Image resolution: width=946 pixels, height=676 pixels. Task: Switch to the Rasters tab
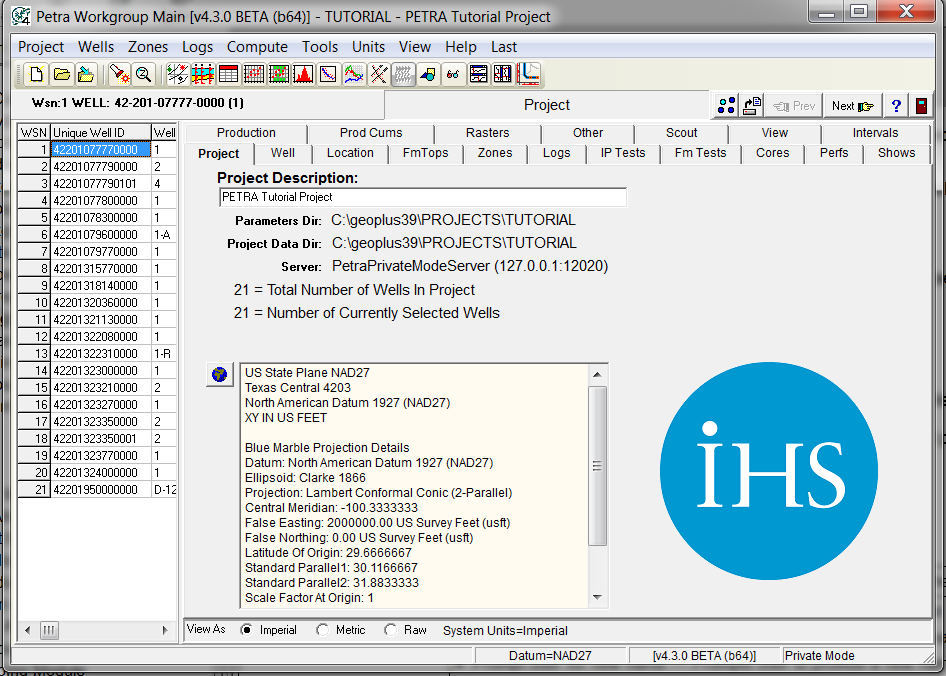[x=487, y=133]
